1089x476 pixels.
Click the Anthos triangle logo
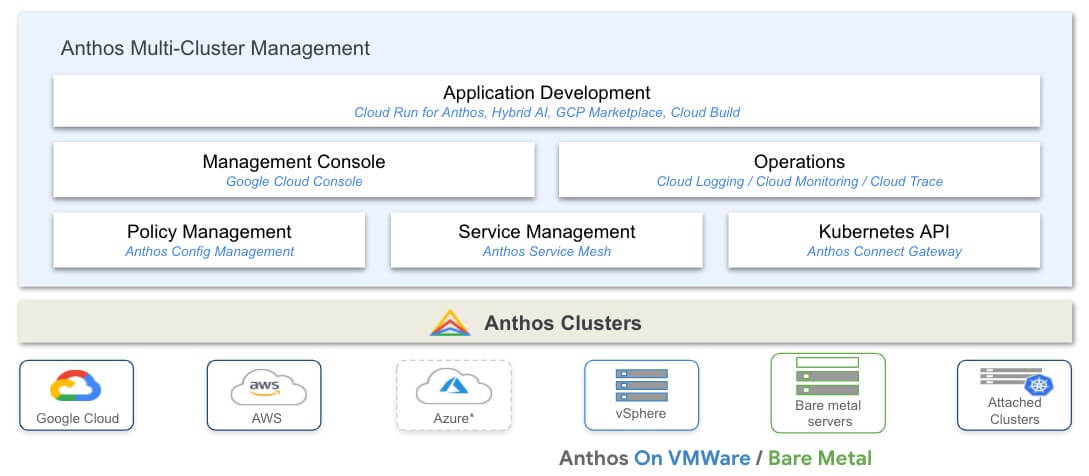[x=450, y=323]
